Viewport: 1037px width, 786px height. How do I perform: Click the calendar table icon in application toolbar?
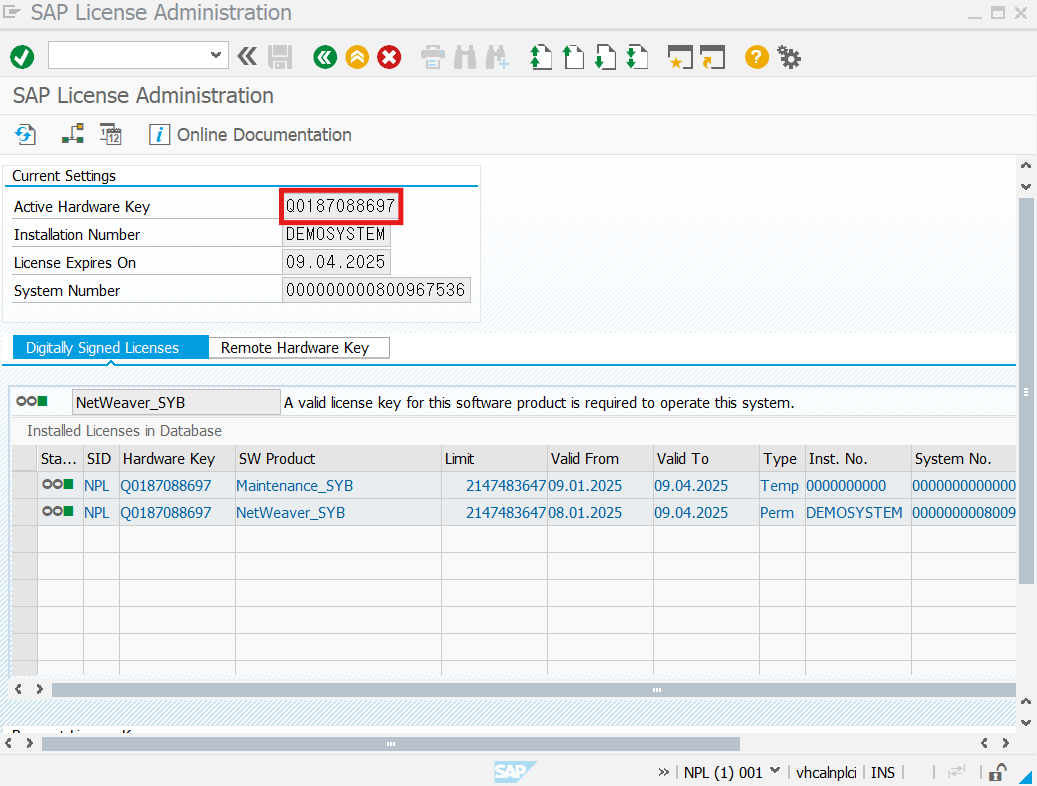click(110, 134)
